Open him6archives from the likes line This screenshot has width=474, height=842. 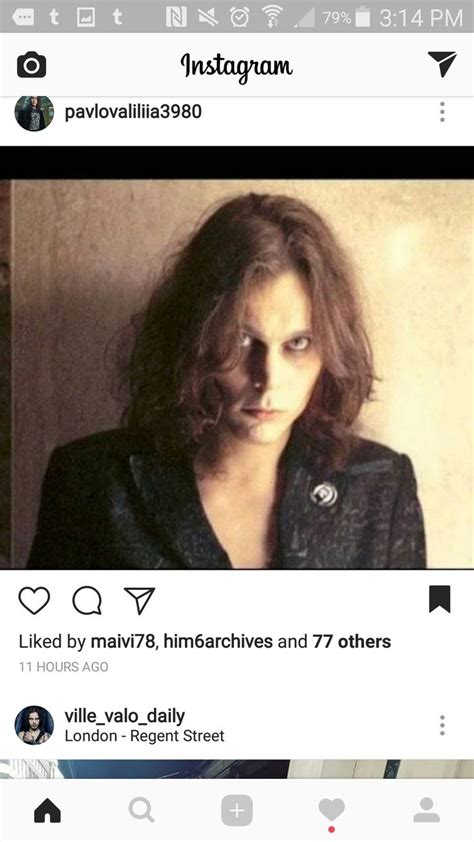coord(218,641)
